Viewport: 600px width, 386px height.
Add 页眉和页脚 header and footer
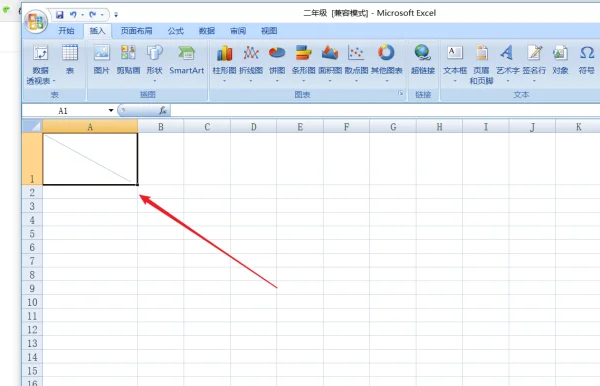[481, 64]
